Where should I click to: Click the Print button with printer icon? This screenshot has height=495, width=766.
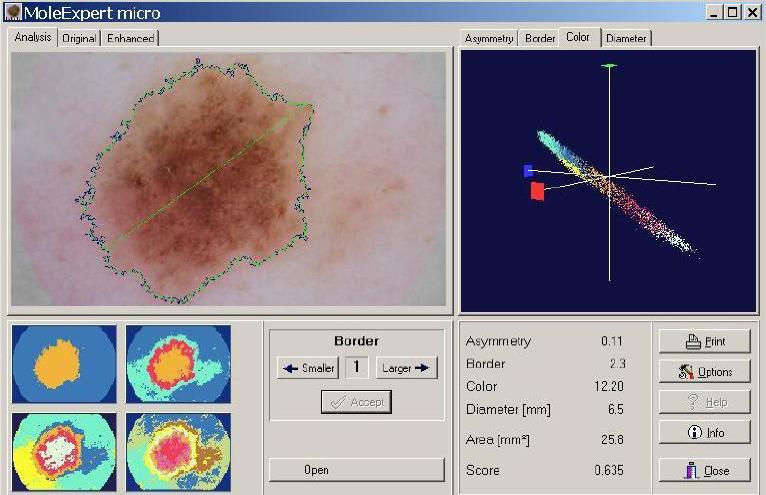pos(704,341)
